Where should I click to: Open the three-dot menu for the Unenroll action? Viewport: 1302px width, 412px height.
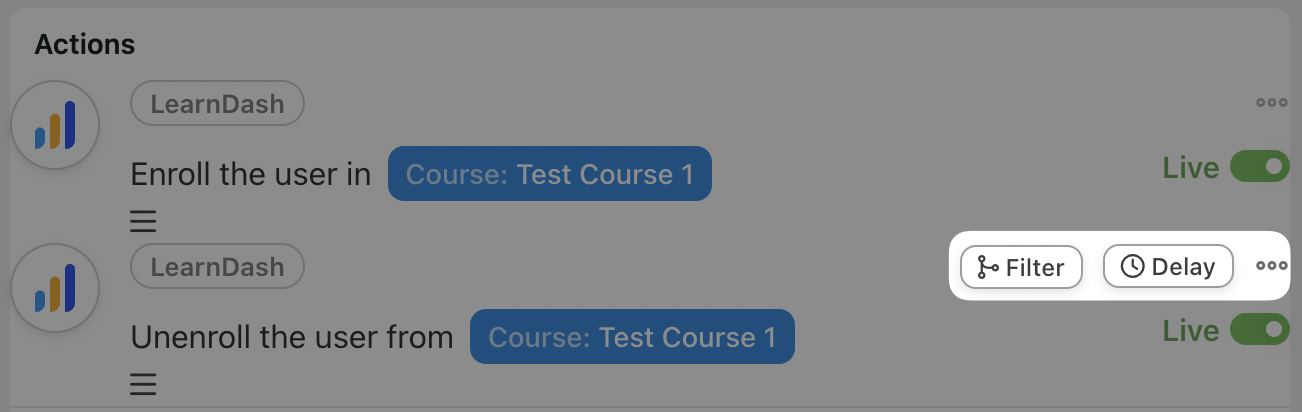click(x=1271, y=266)
